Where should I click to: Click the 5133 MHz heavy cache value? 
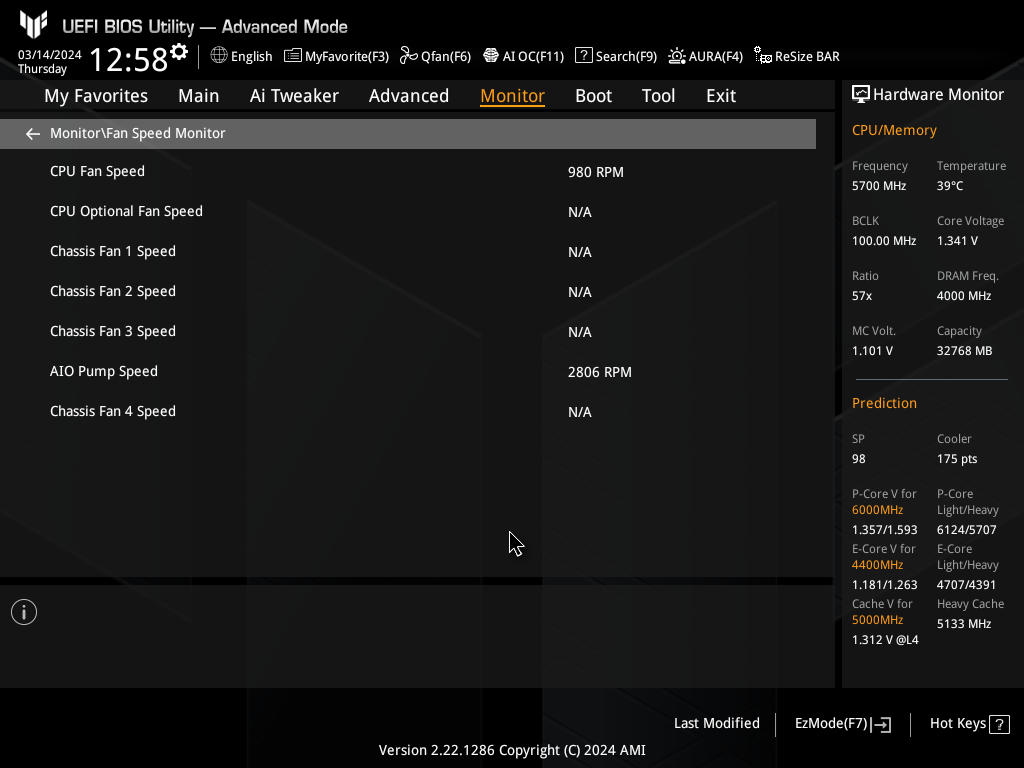coord(964,624)
